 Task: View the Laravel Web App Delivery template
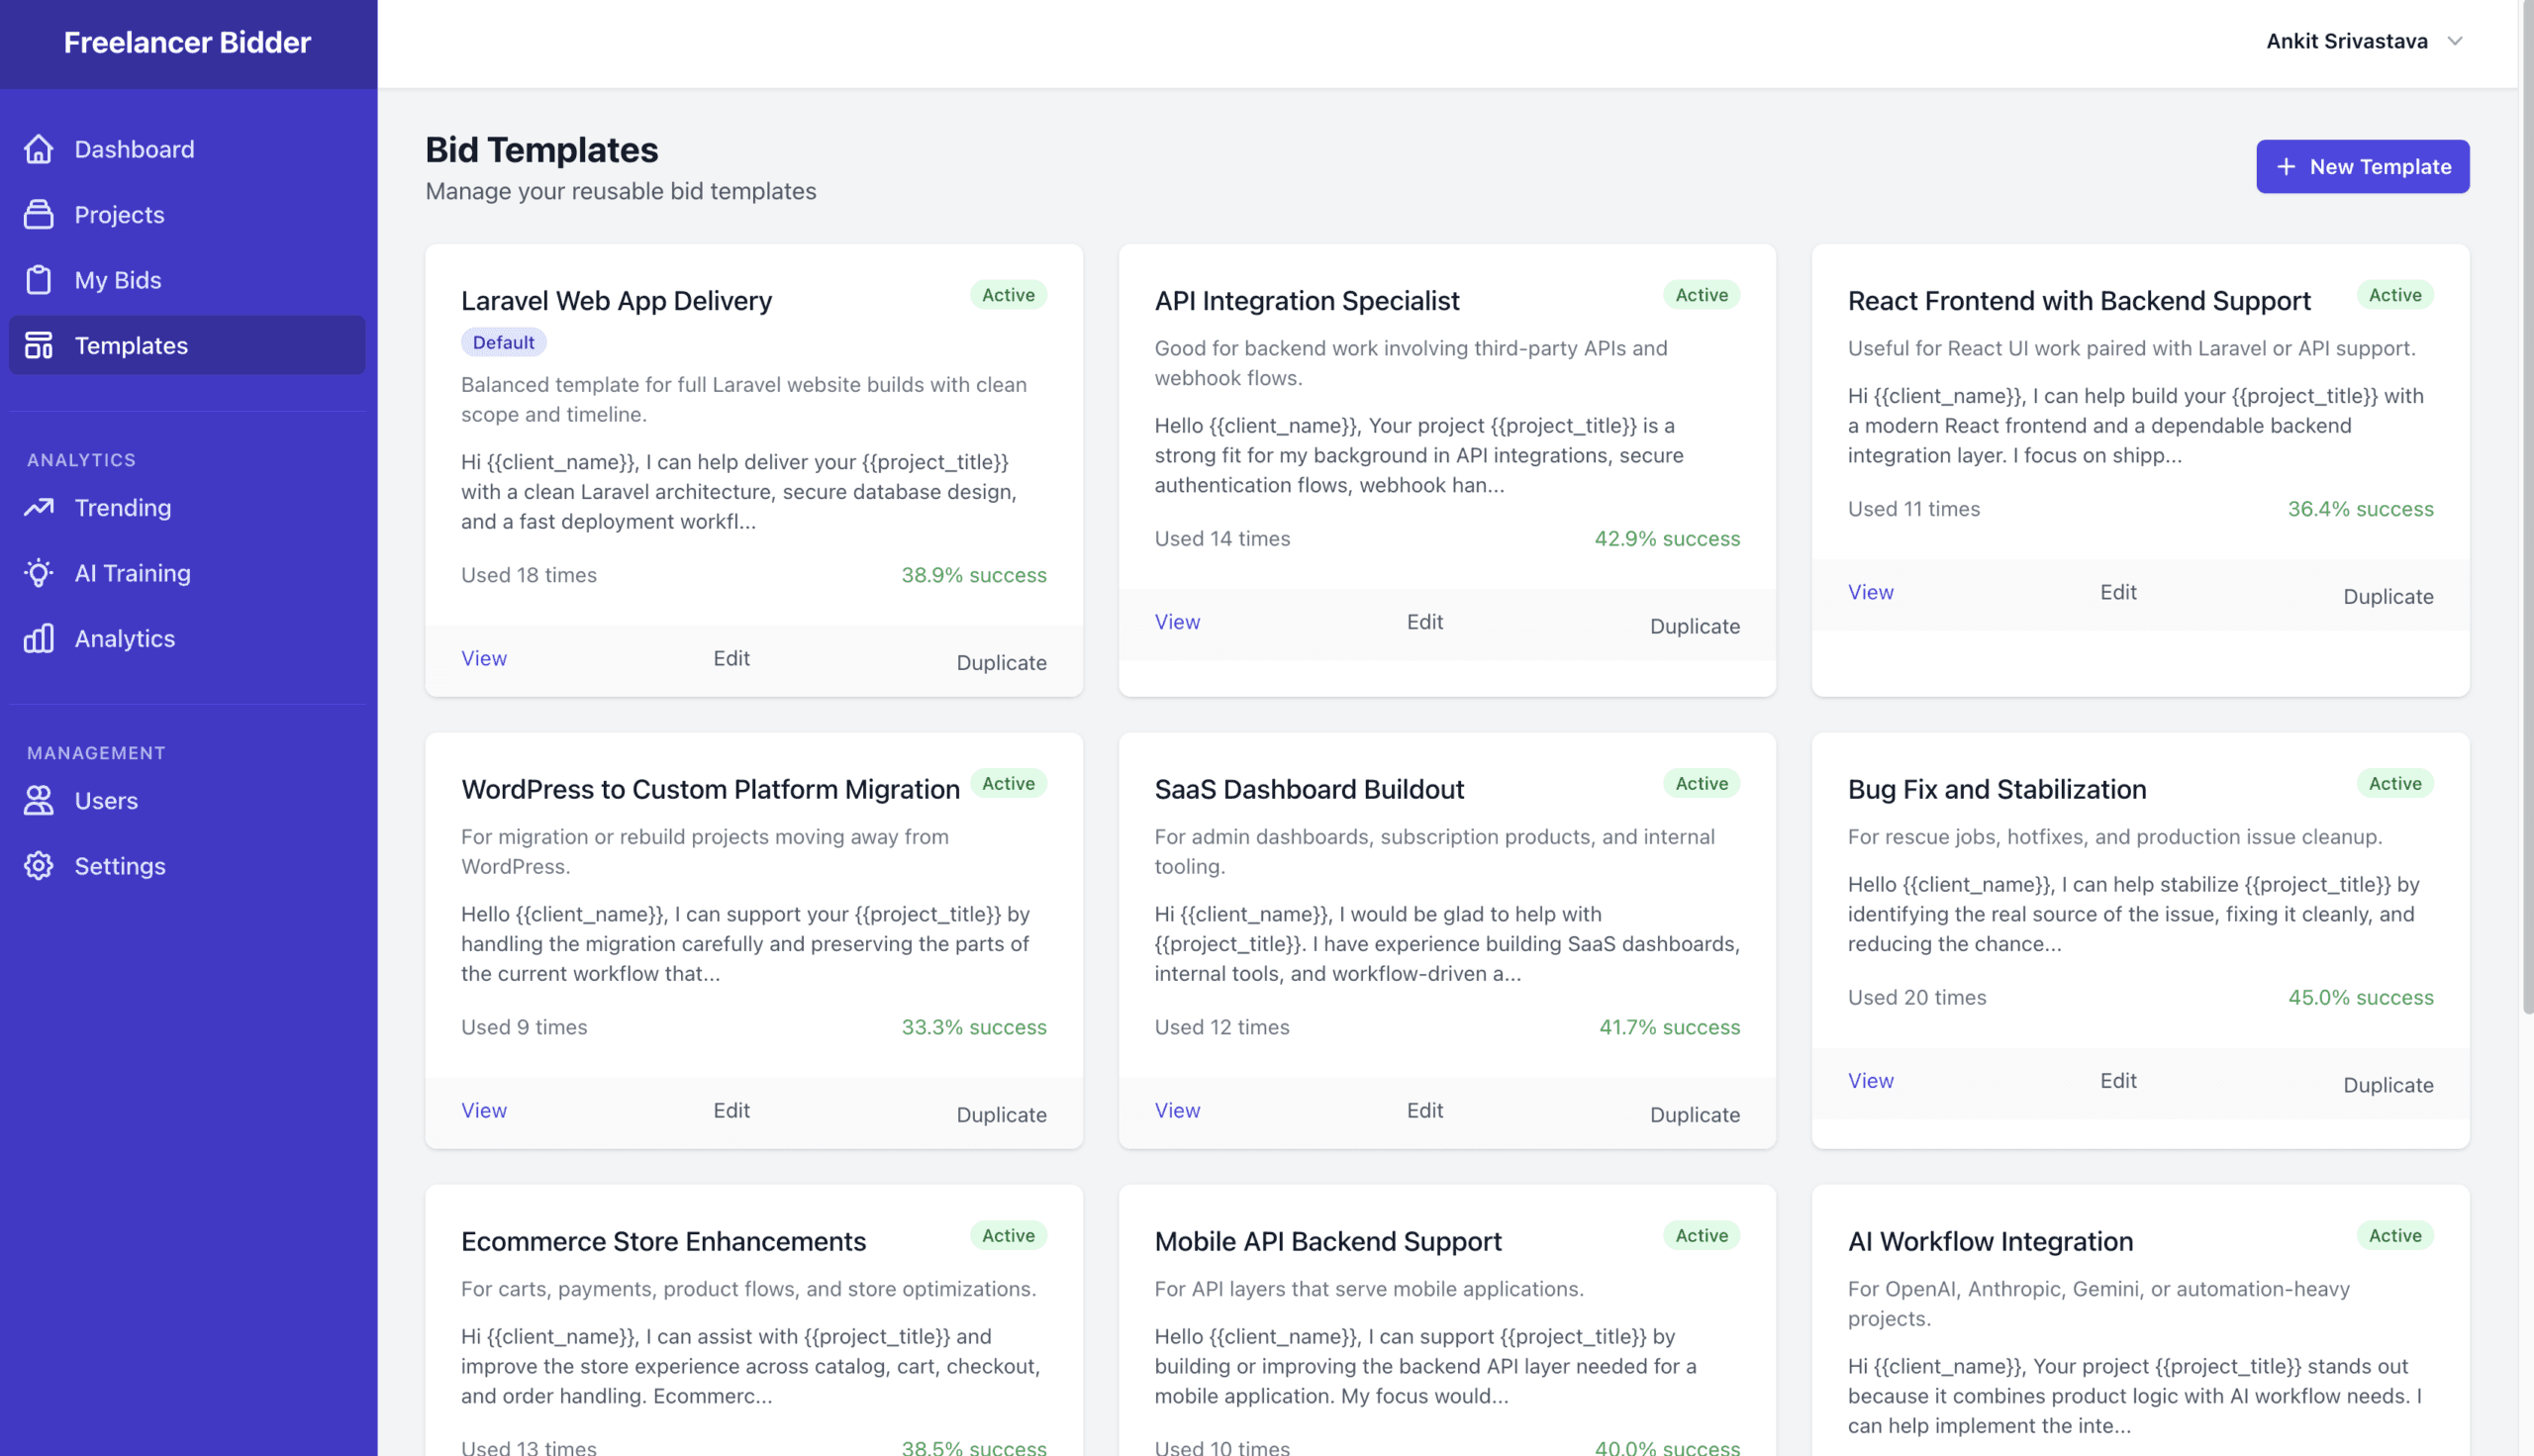click(484, 658)
